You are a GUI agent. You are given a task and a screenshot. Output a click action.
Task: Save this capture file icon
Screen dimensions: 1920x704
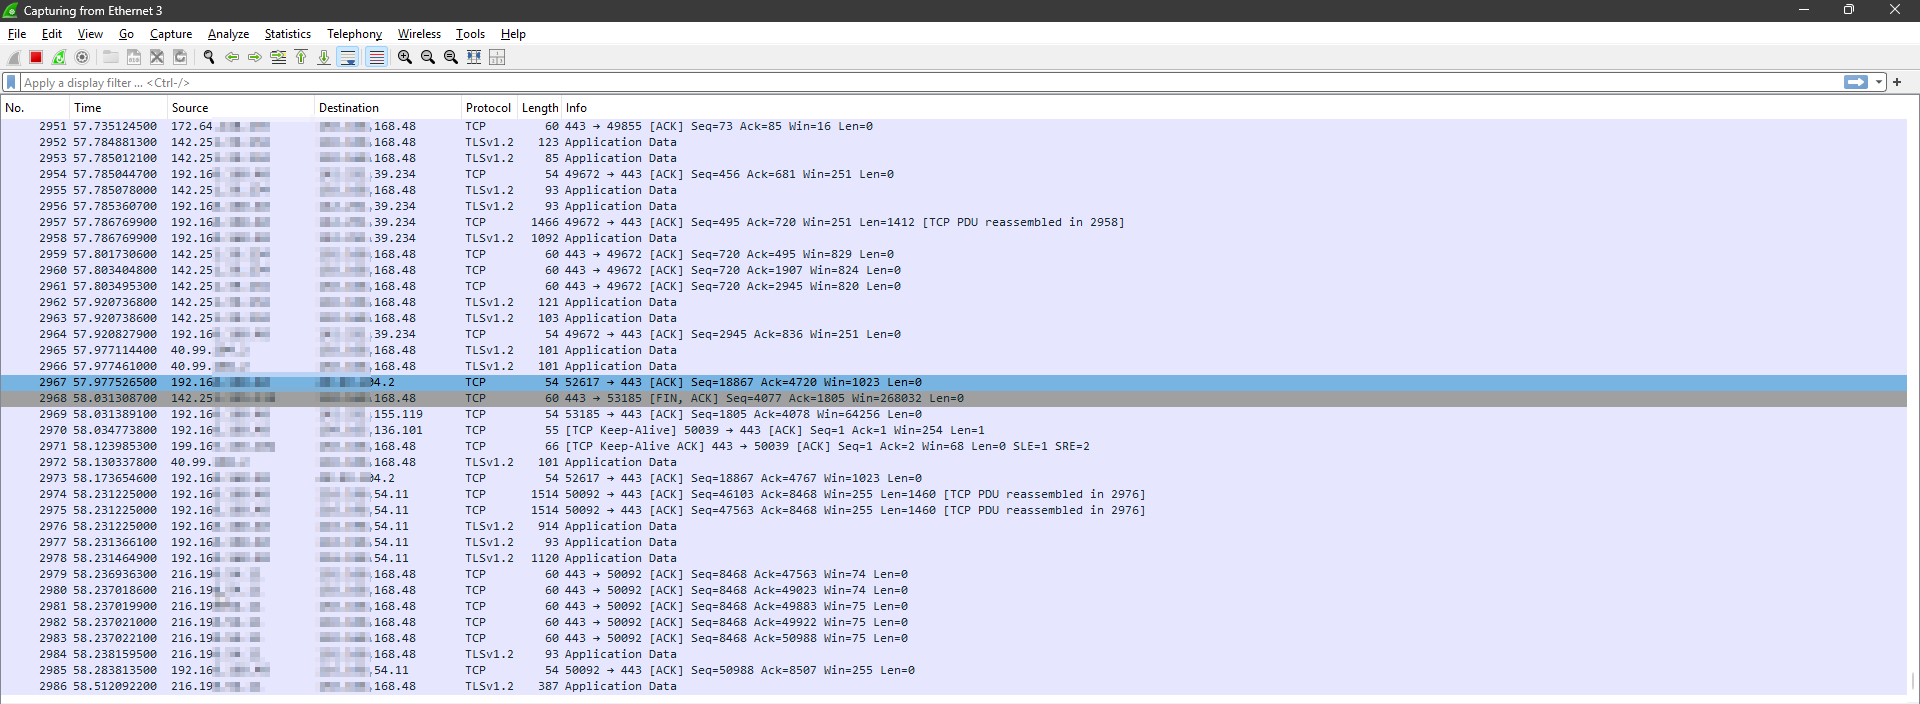[x=134, y=57]
